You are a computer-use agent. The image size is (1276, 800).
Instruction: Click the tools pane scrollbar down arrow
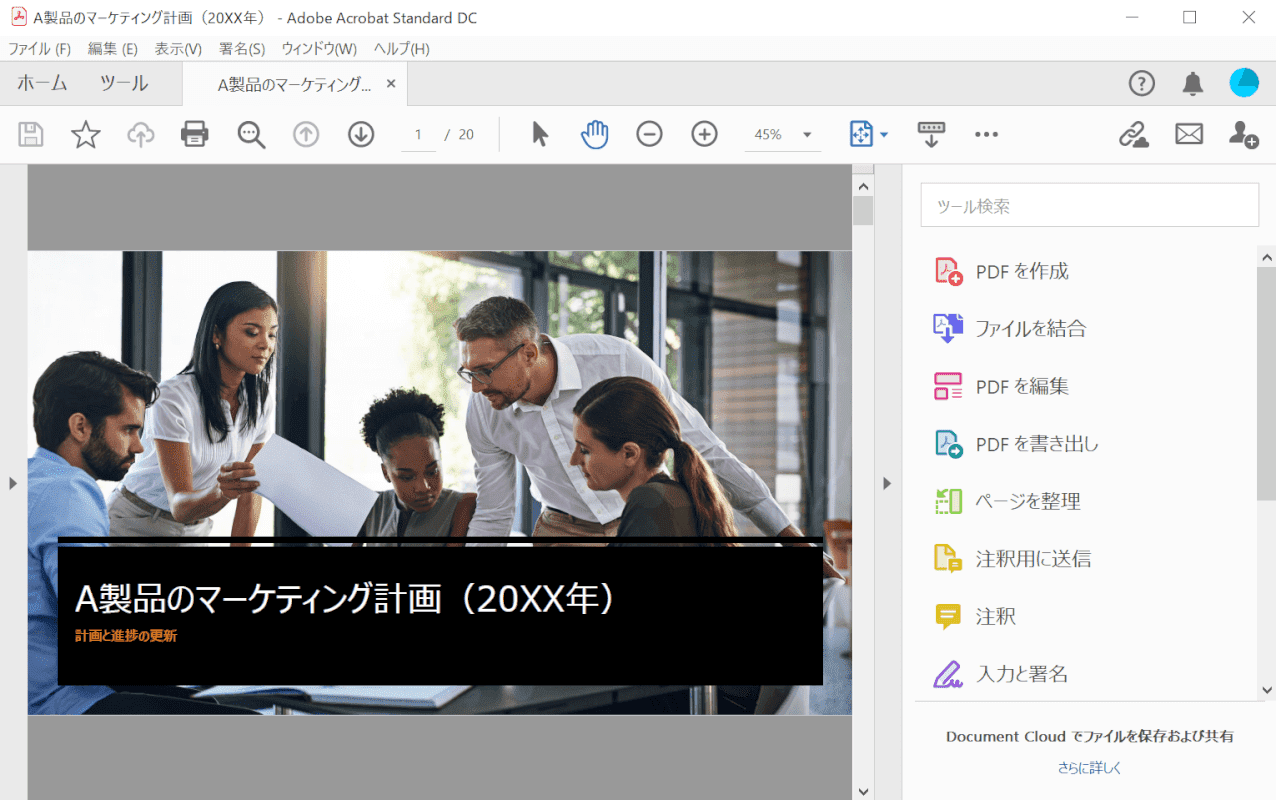point(1266,690)
